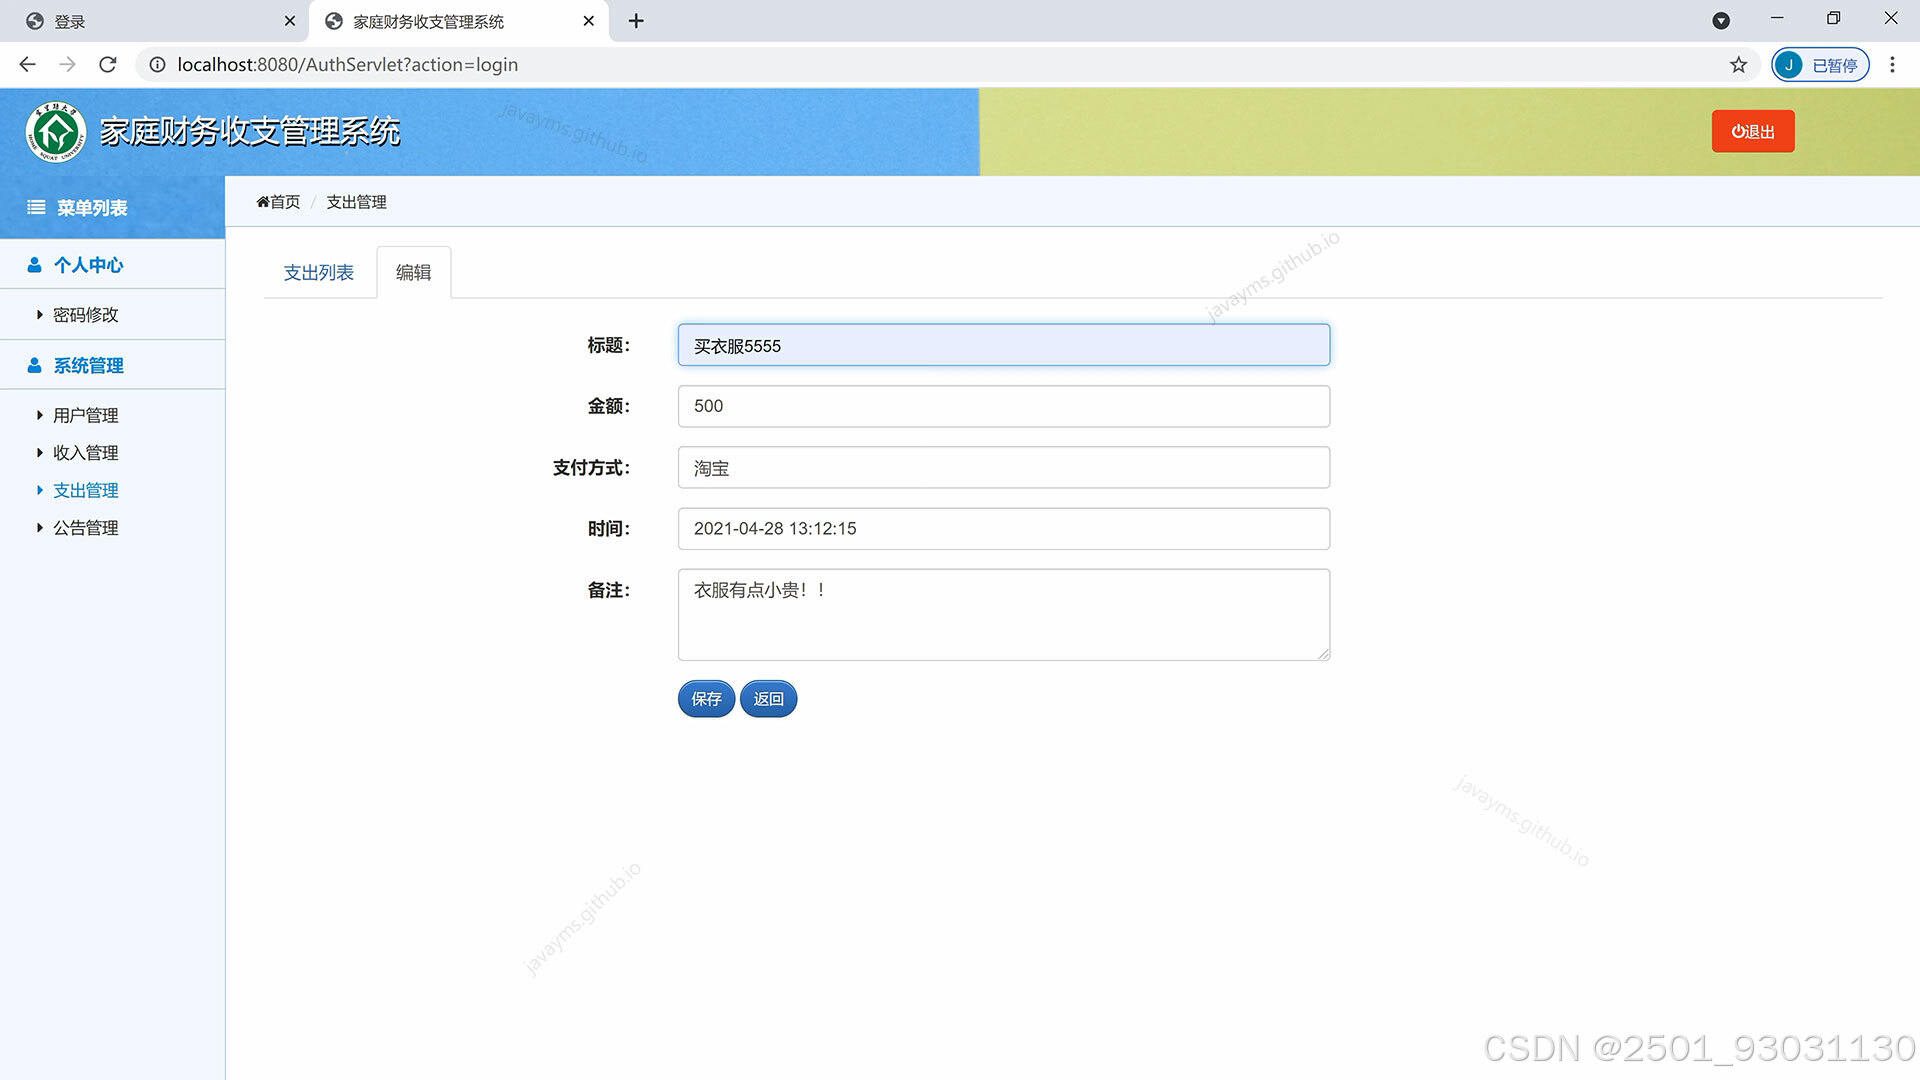The height and width of the screenshot is (1080, 1920).
Task: Switch to the 支出列表 tab
Action: [x=319, y=273]
